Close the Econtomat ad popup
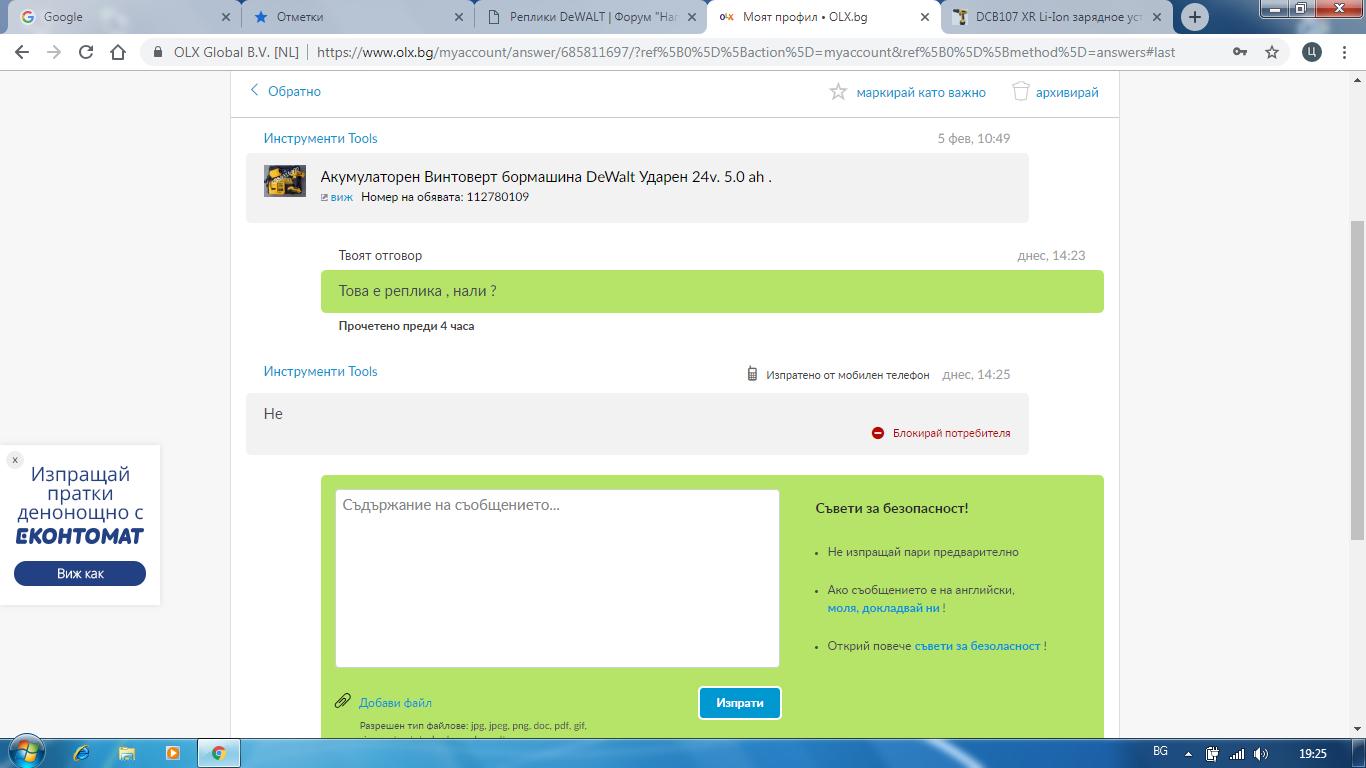This screenshot has width=1366, height=768. [x=15, y=460]
